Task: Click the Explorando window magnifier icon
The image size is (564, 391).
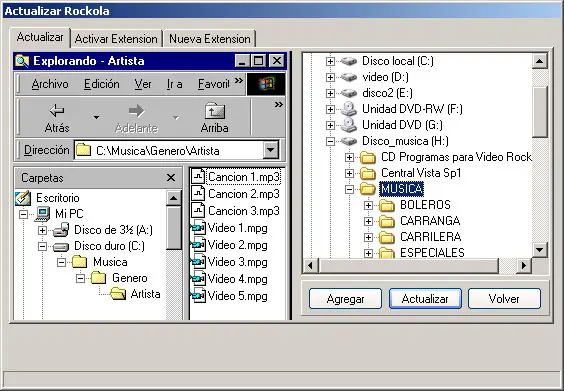Action: tap(22, 61)
